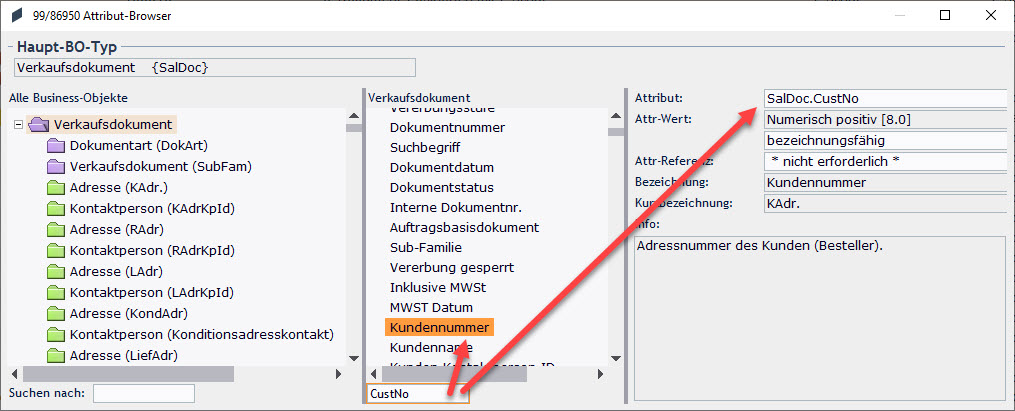Screen dimensions: 1015x411
Task: Select MWST Datum attribute
Action: tap(431, 307)
